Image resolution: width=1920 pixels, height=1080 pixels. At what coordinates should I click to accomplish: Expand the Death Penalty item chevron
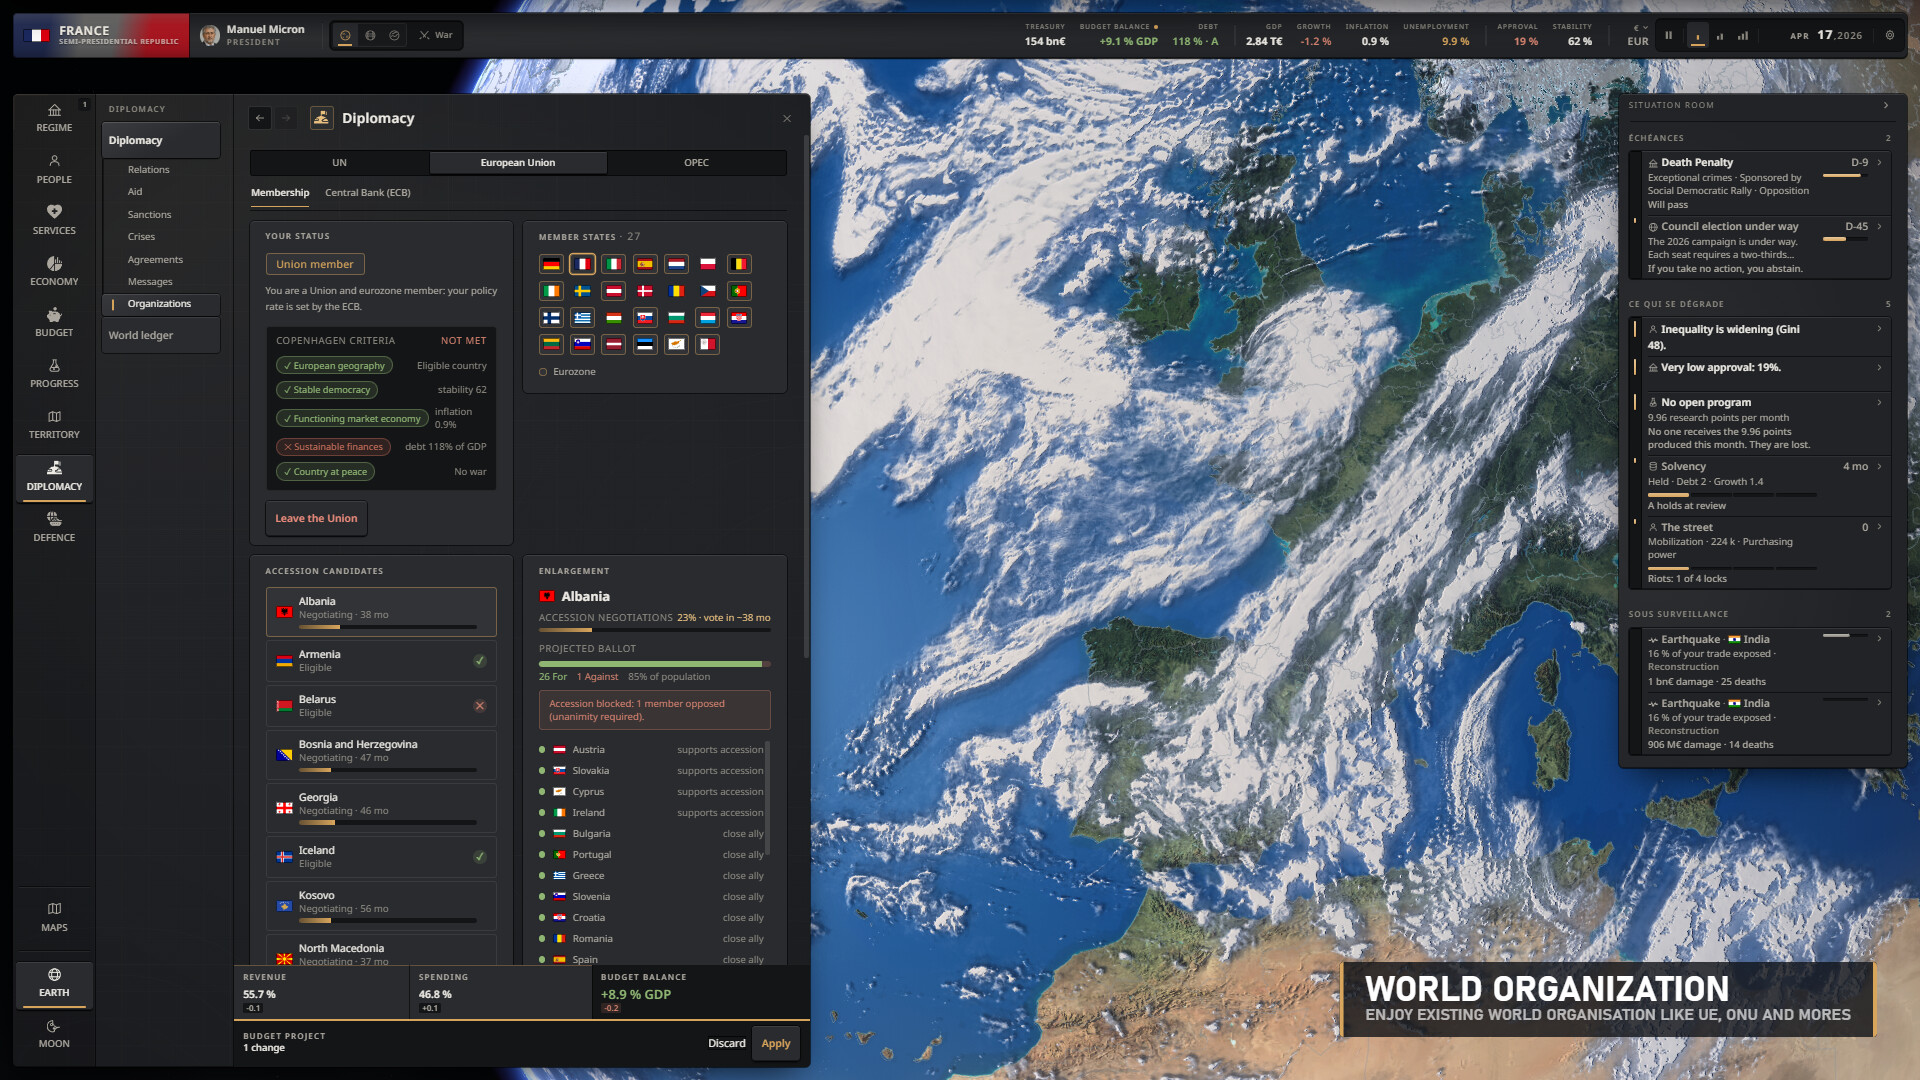pos(1880,162)
